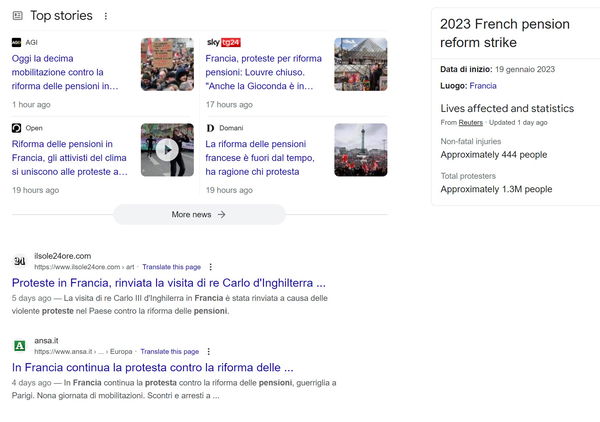
Task: Click the 'Top stories' heading text
Action: click(61, 16)
